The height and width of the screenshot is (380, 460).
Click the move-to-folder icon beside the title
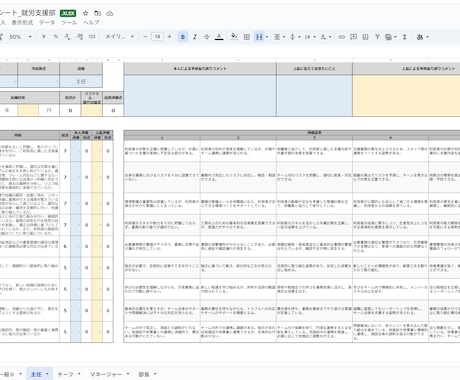97,13
